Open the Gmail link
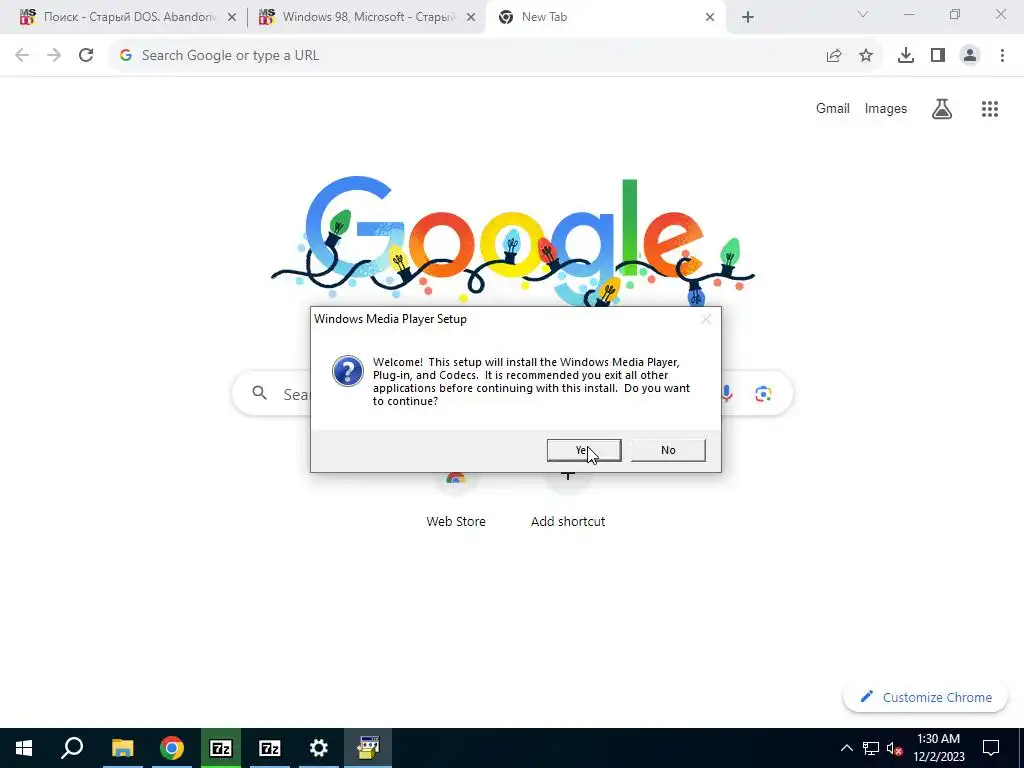This screenshot has height=768, width=1024. click(833, 108)
